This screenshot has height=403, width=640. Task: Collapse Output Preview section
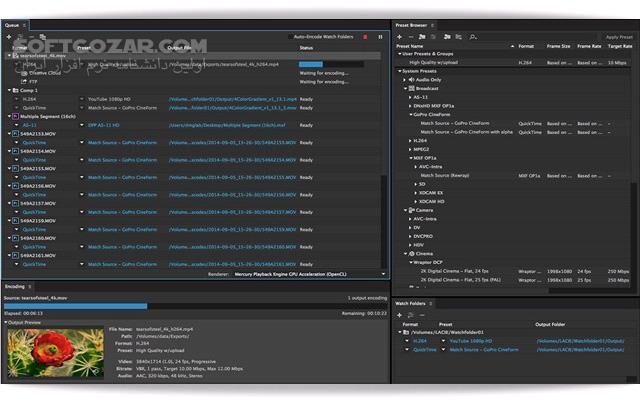[6, 323]
